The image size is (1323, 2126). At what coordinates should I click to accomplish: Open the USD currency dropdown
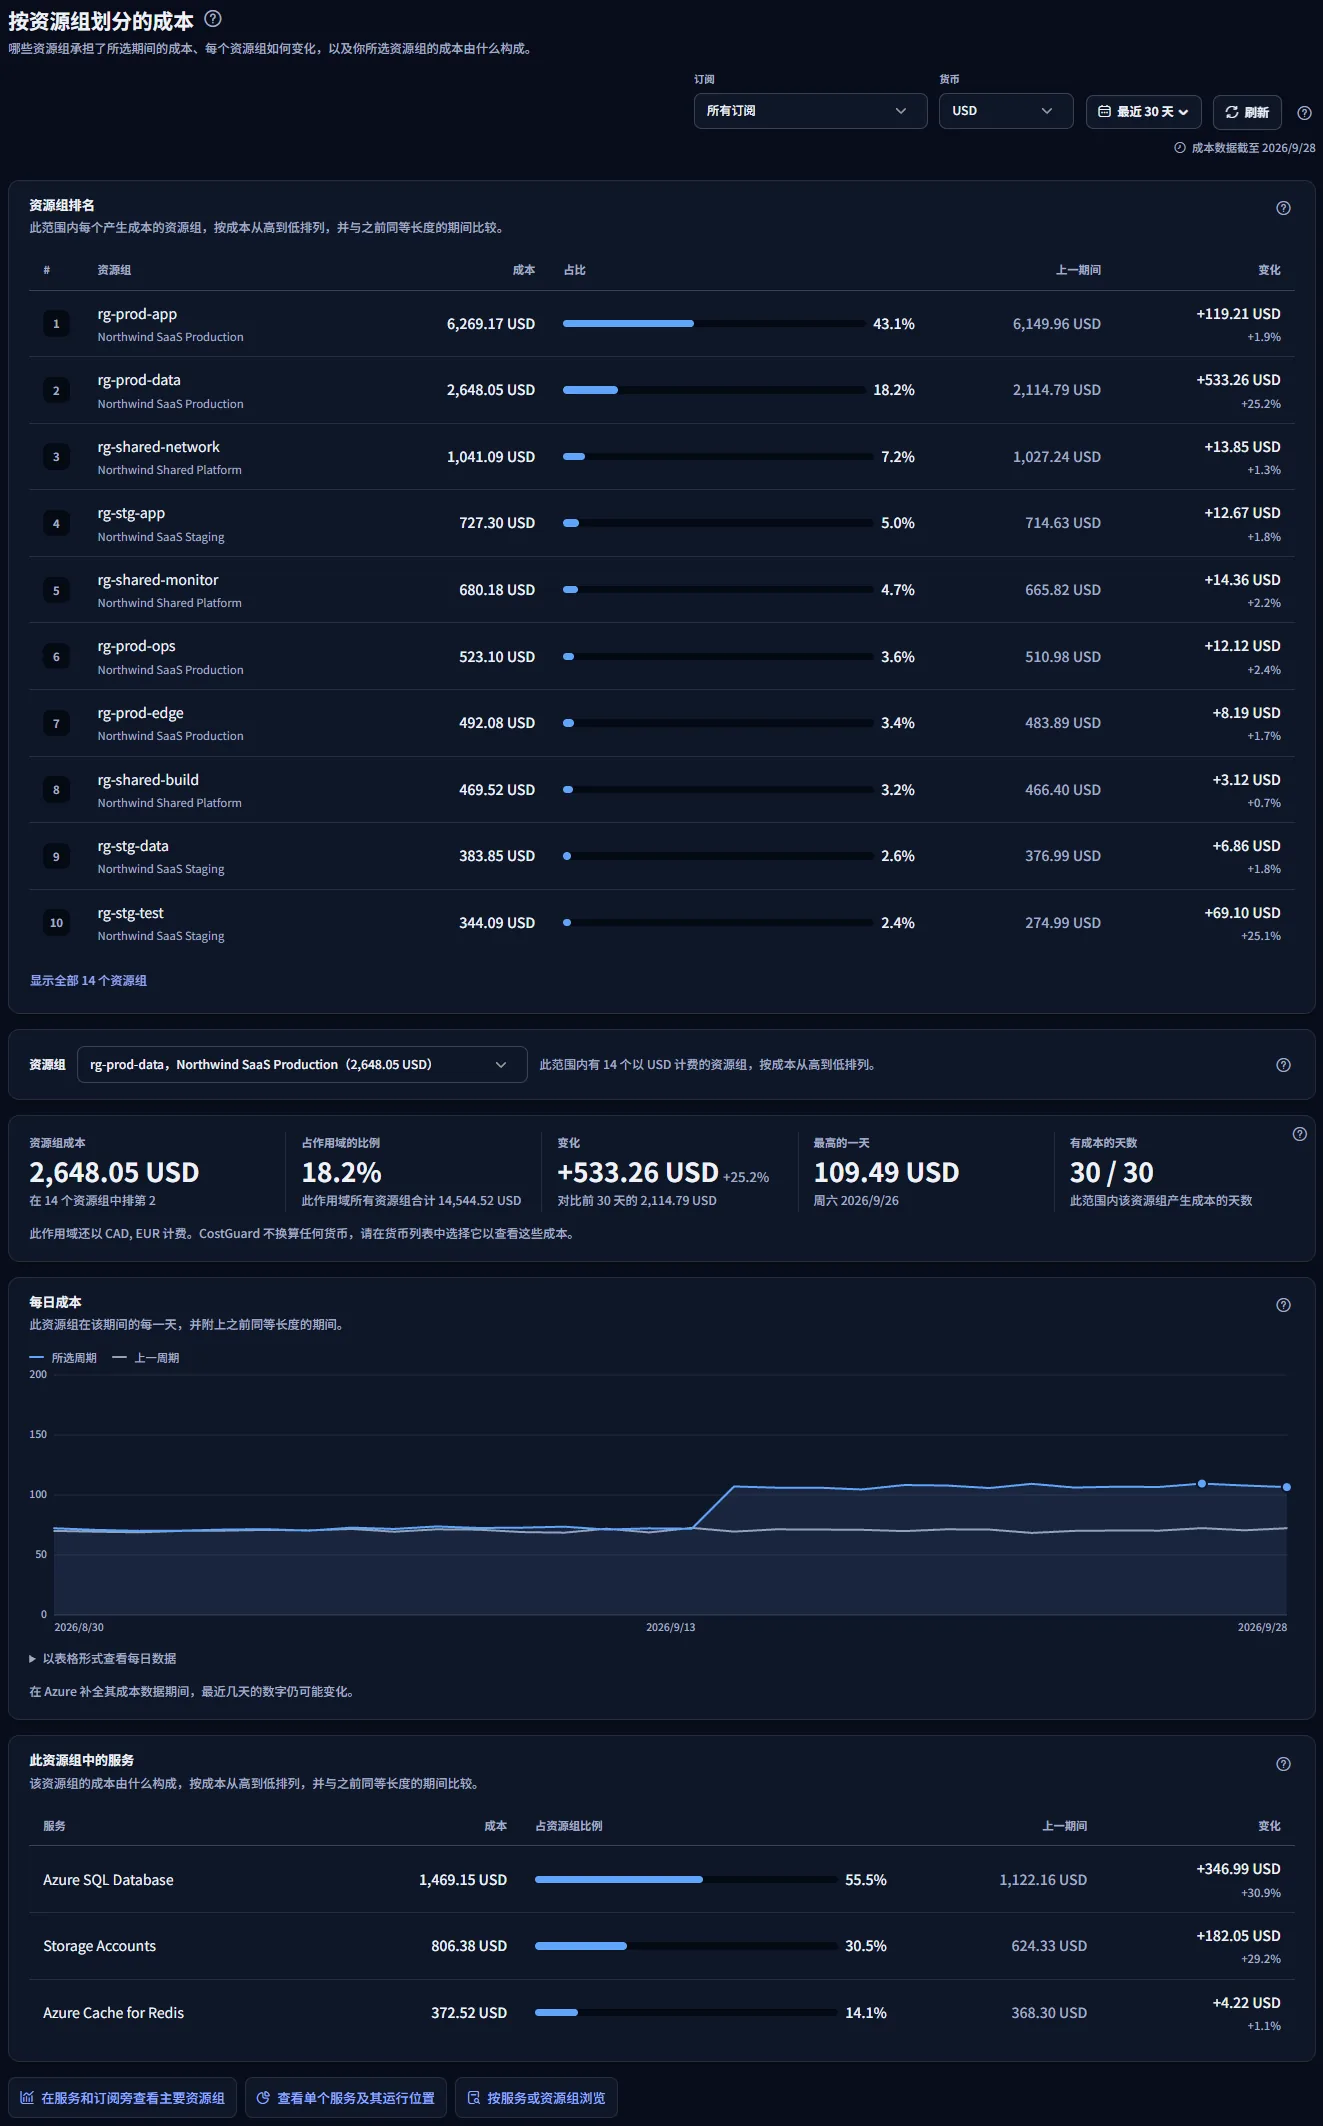(x=1006, y=111)
